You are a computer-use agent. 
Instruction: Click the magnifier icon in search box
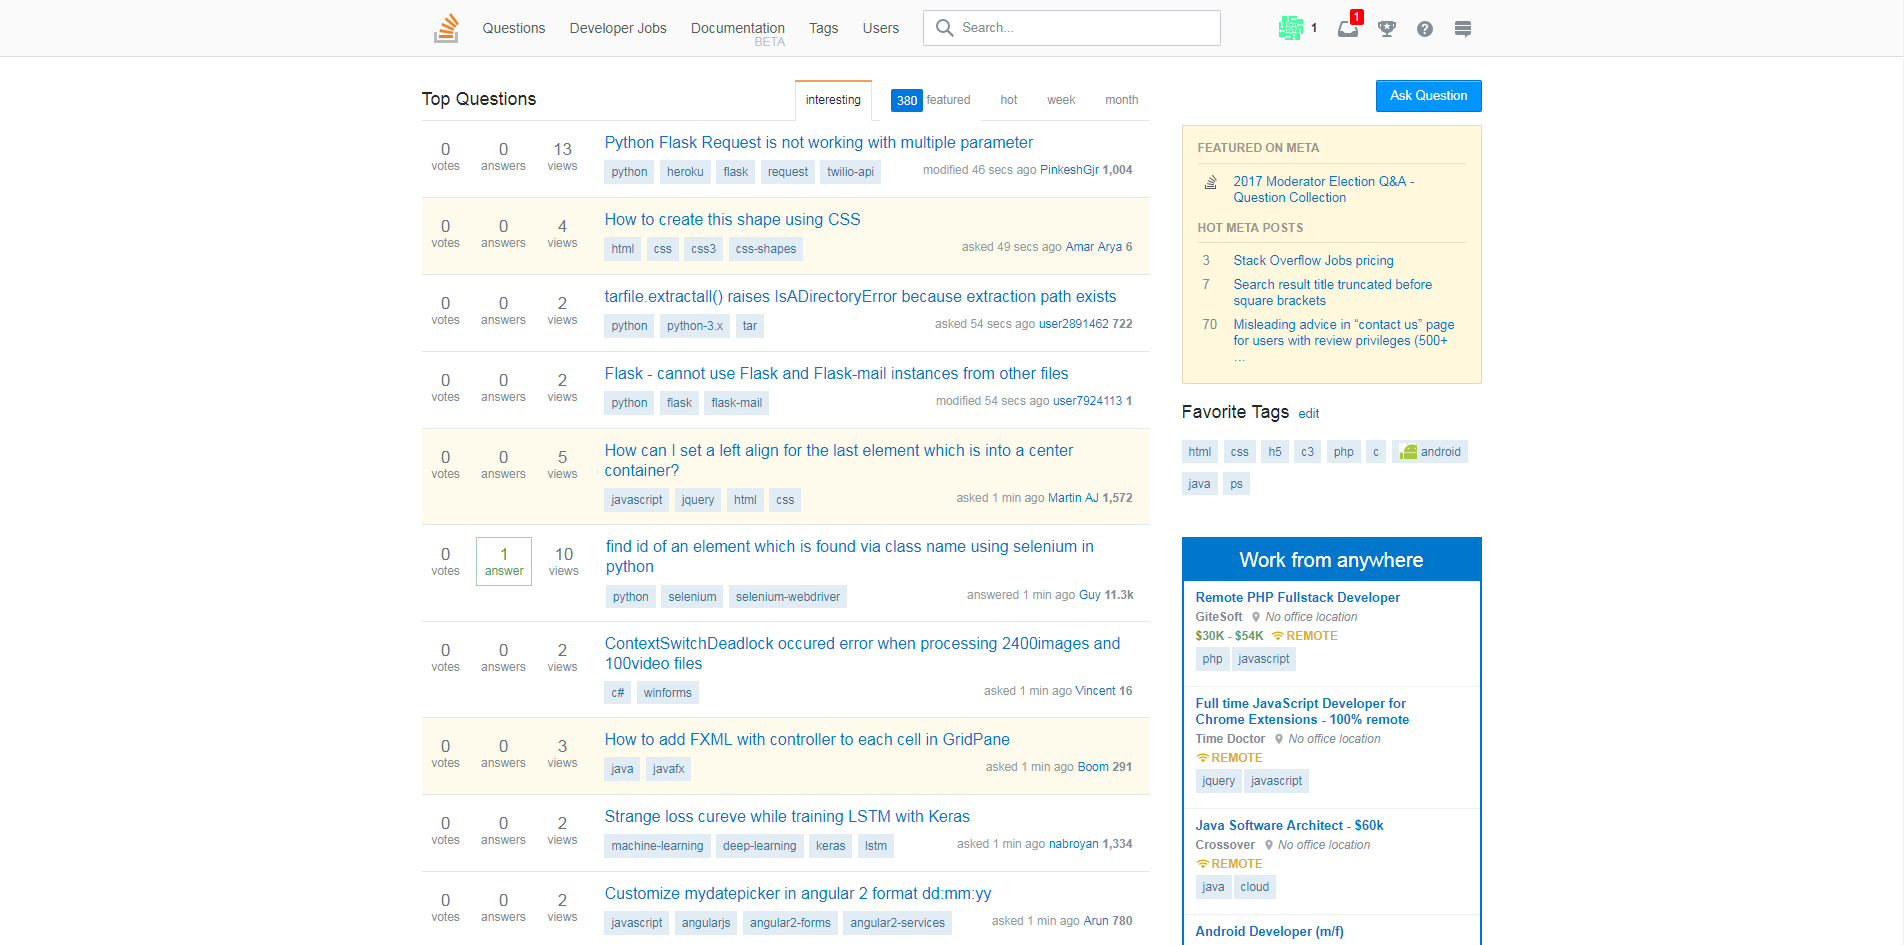coord(944,28)
